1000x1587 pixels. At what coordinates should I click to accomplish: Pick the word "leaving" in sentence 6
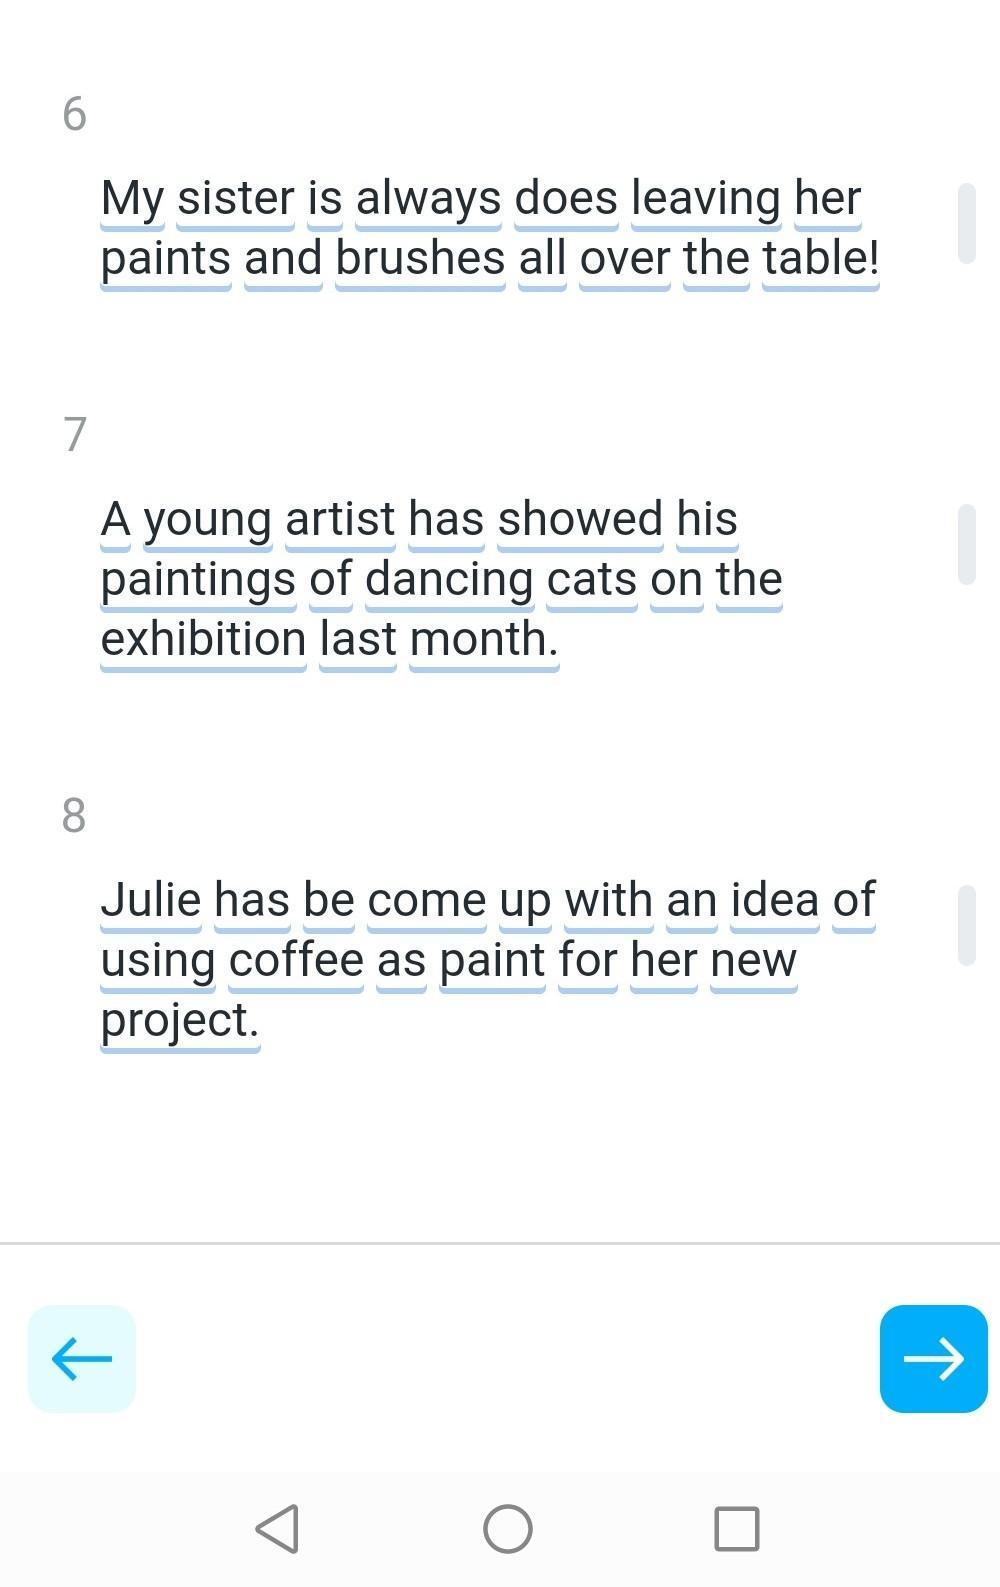click(706, 198)
